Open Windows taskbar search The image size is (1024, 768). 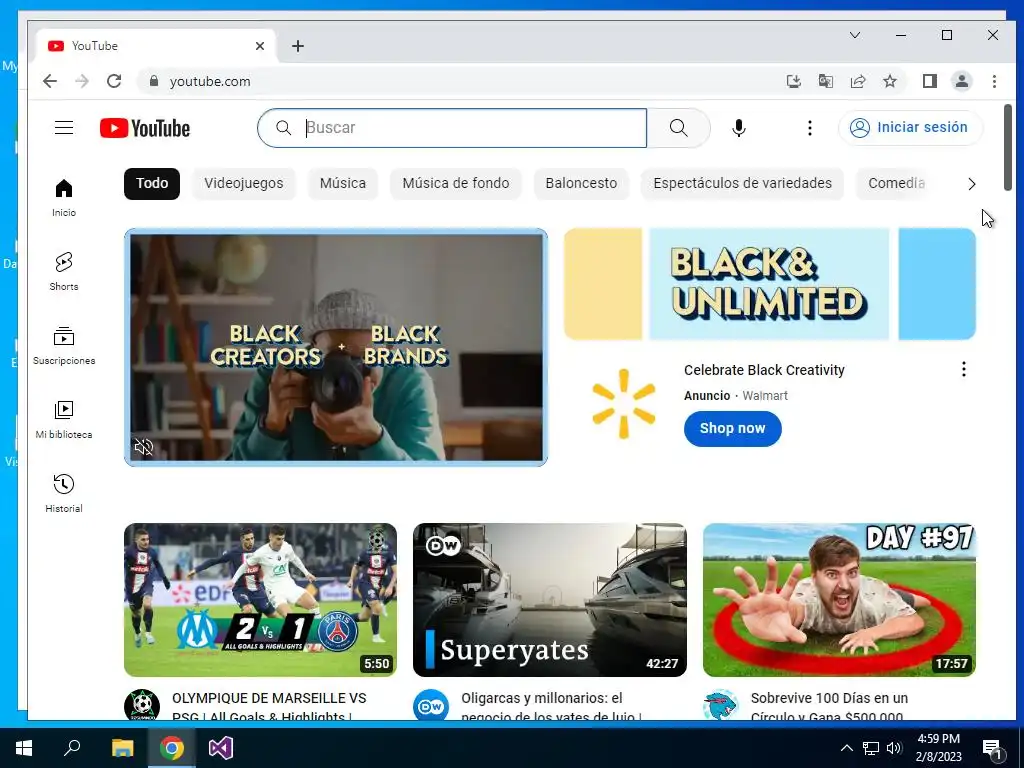pos(72,748)
